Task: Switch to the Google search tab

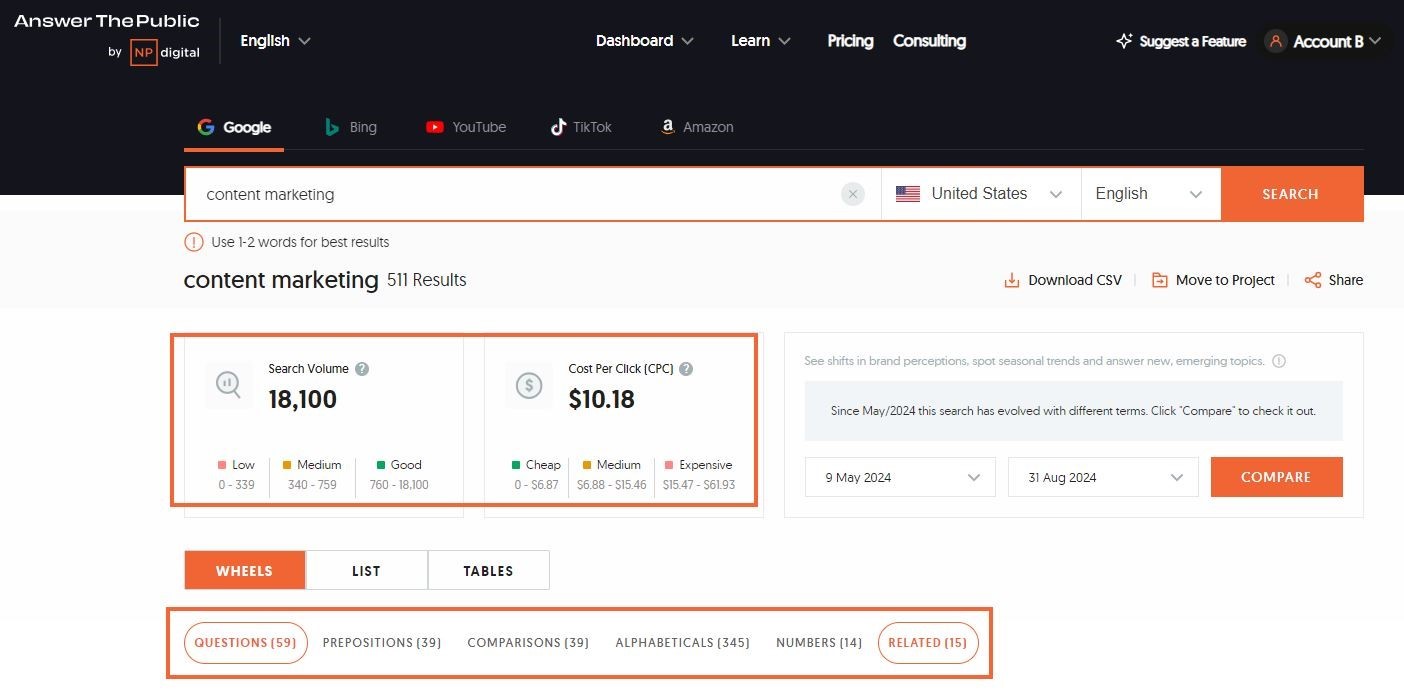Action: pyautogui.click(x=234, y=127)
